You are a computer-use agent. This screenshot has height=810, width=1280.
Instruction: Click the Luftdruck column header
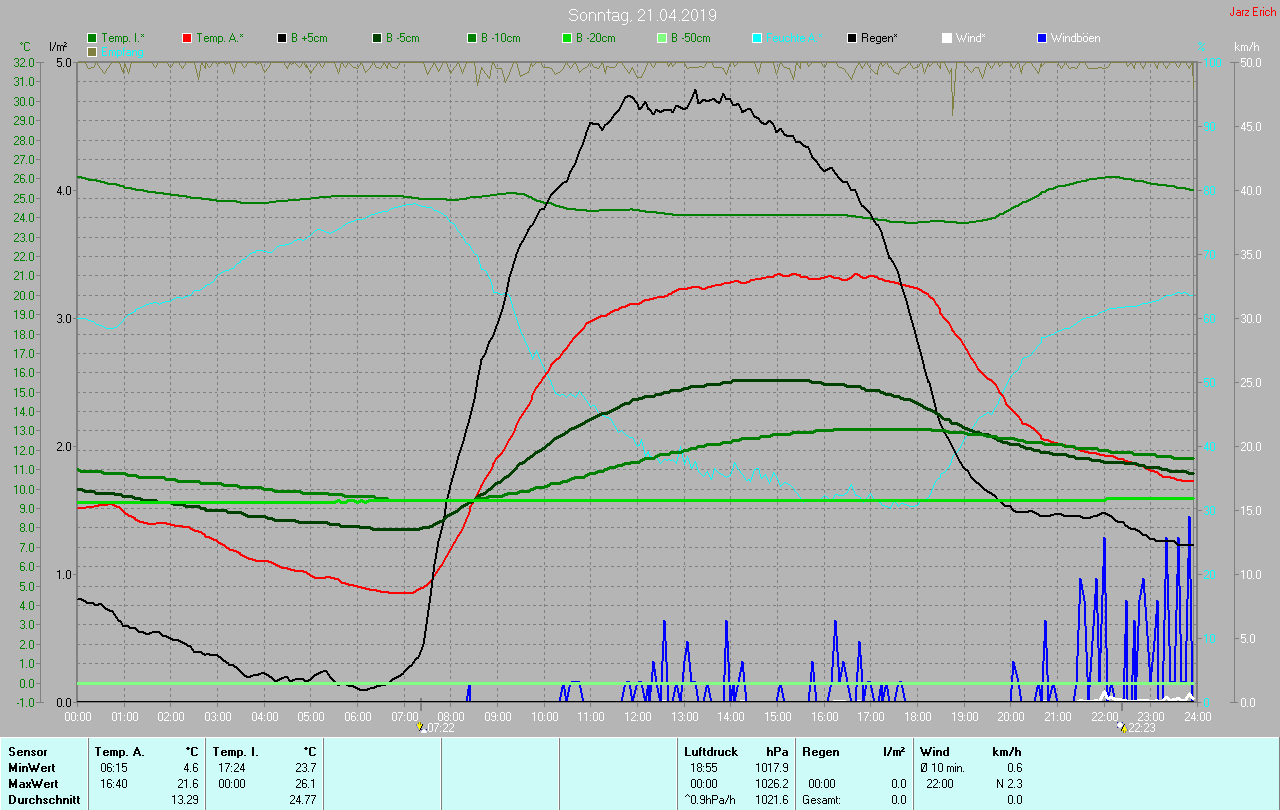coord(709,752)
